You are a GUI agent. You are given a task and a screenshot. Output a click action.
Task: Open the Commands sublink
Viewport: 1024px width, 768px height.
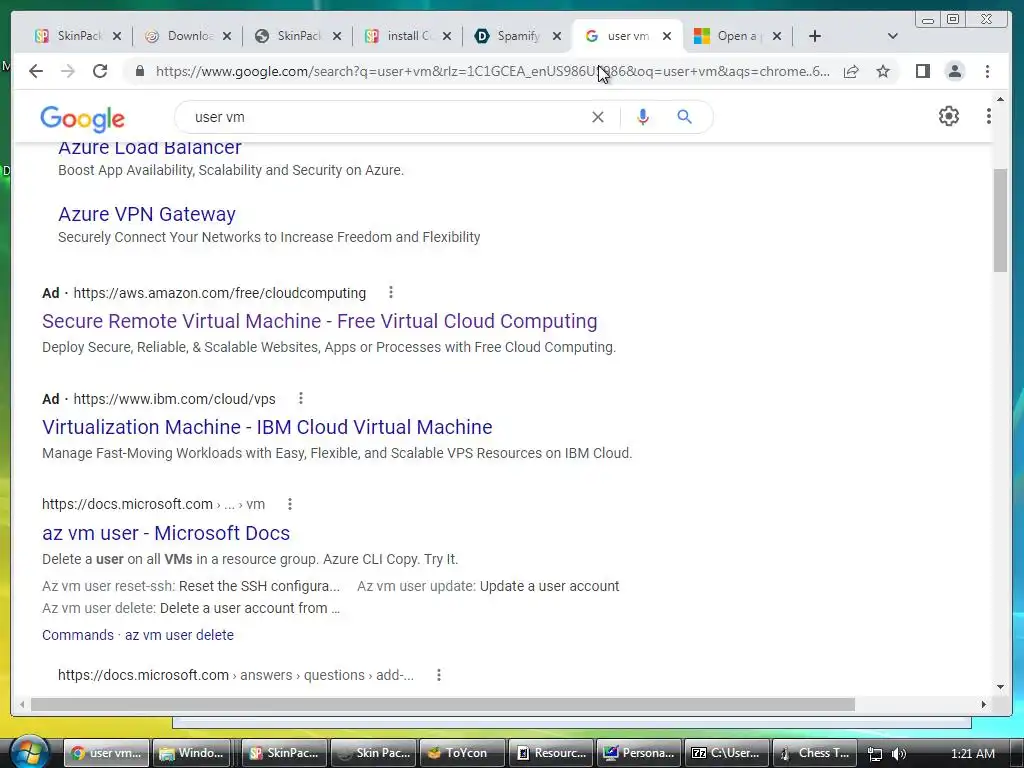tap(78, 635)
